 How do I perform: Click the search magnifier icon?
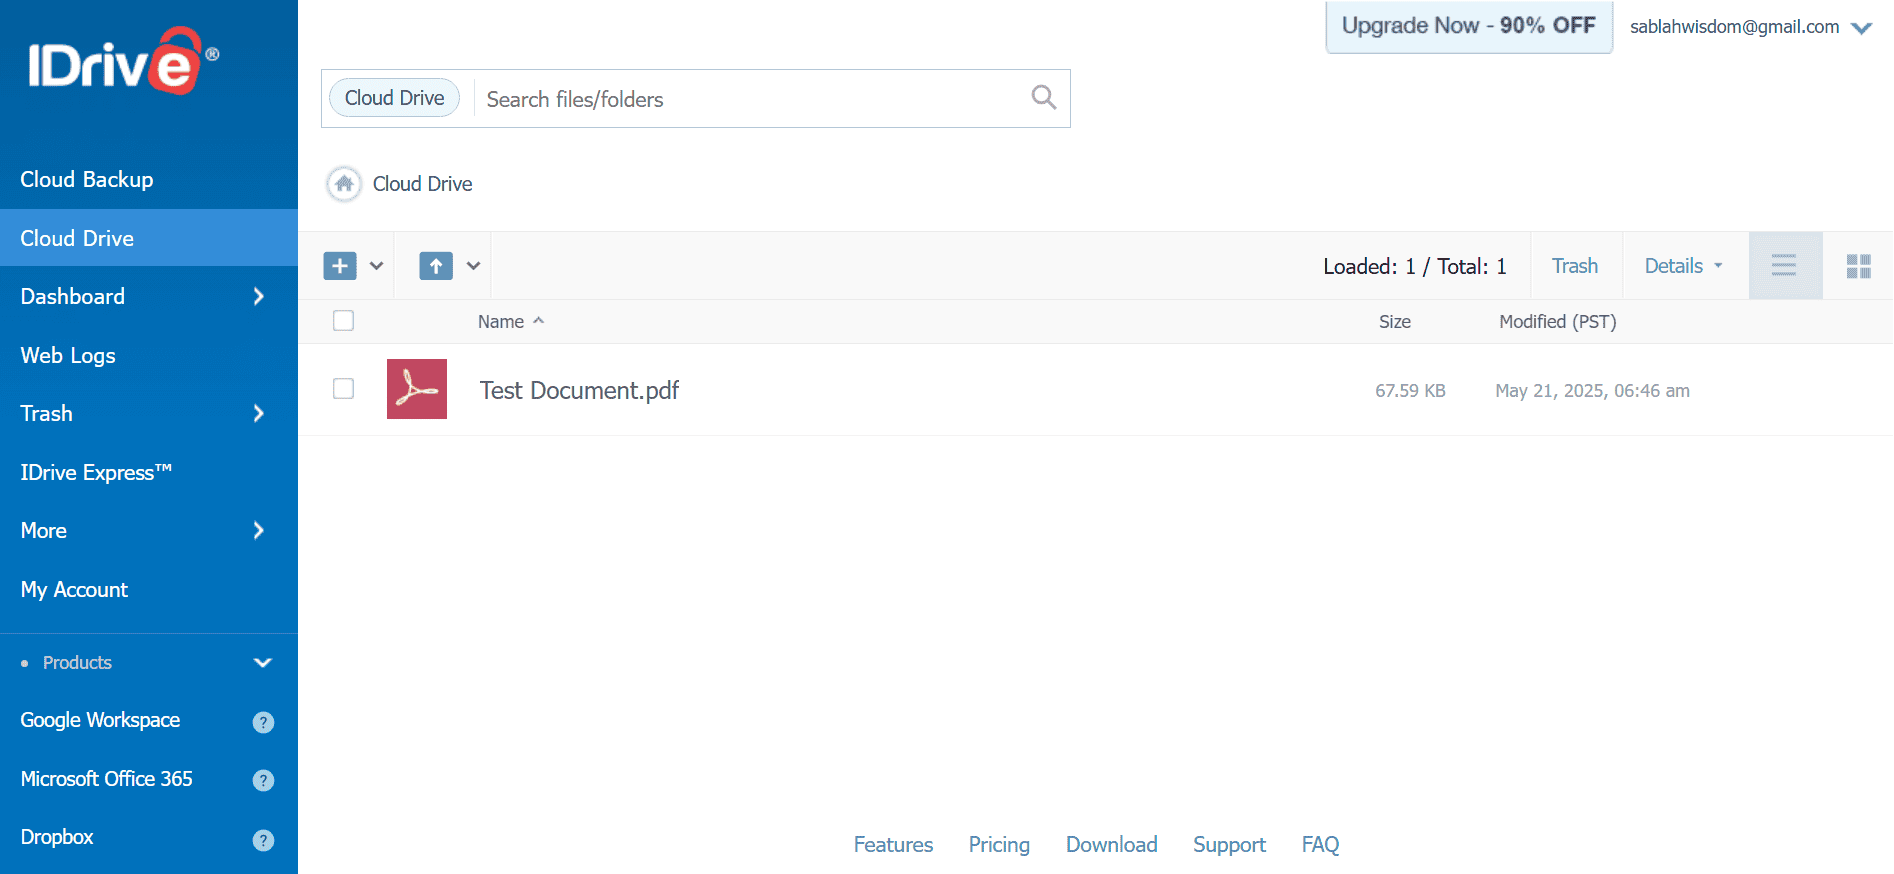coord(1043,97)
